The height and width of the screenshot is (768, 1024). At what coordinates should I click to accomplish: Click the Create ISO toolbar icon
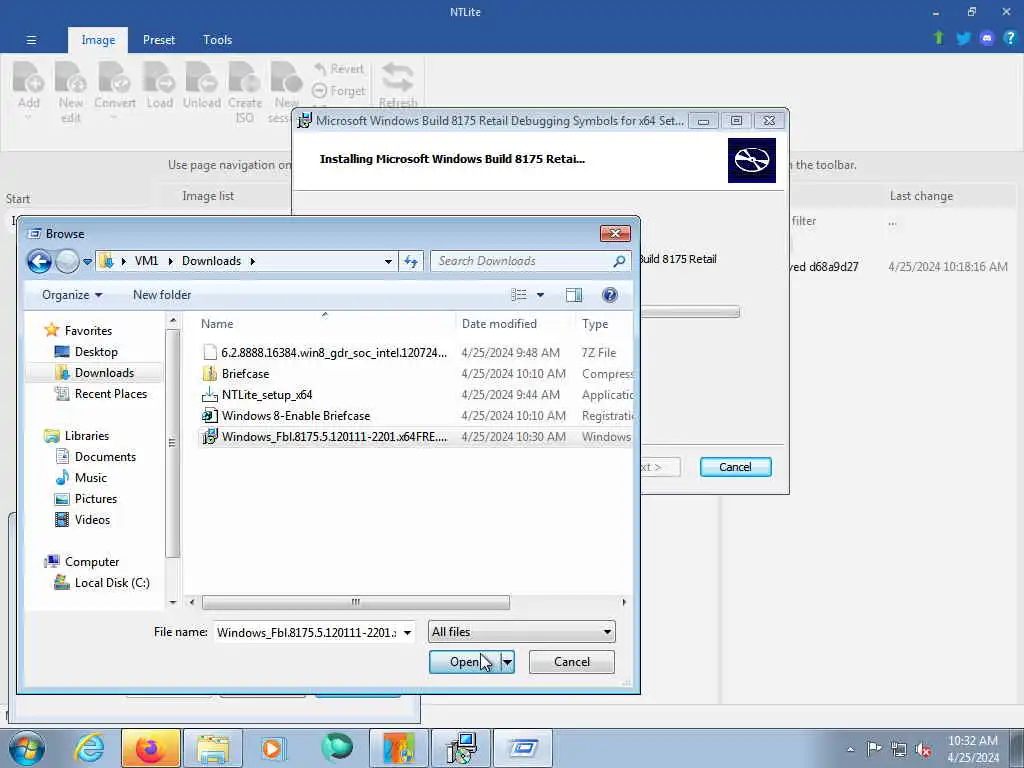pos(245,91)
